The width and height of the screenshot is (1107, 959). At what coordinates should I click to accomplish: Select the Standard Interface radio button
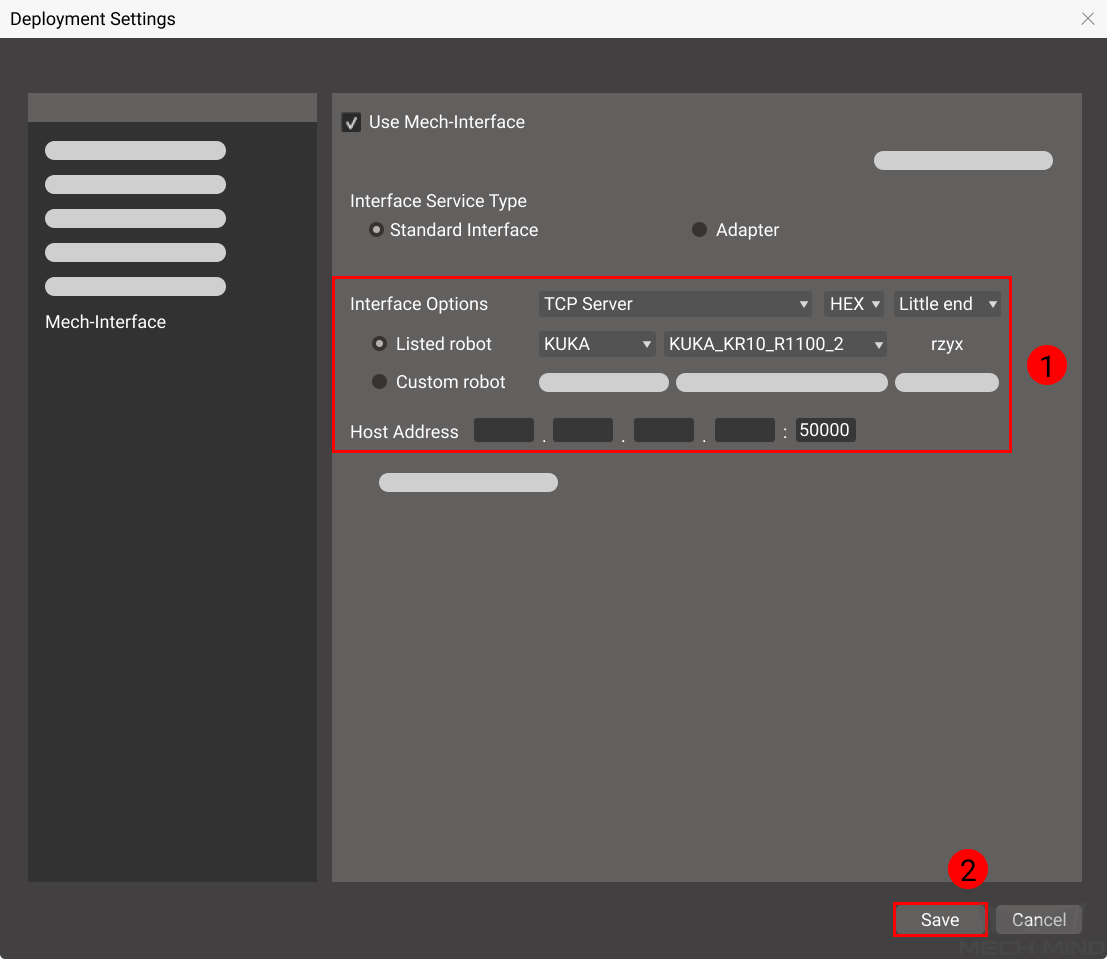(376, 230)
